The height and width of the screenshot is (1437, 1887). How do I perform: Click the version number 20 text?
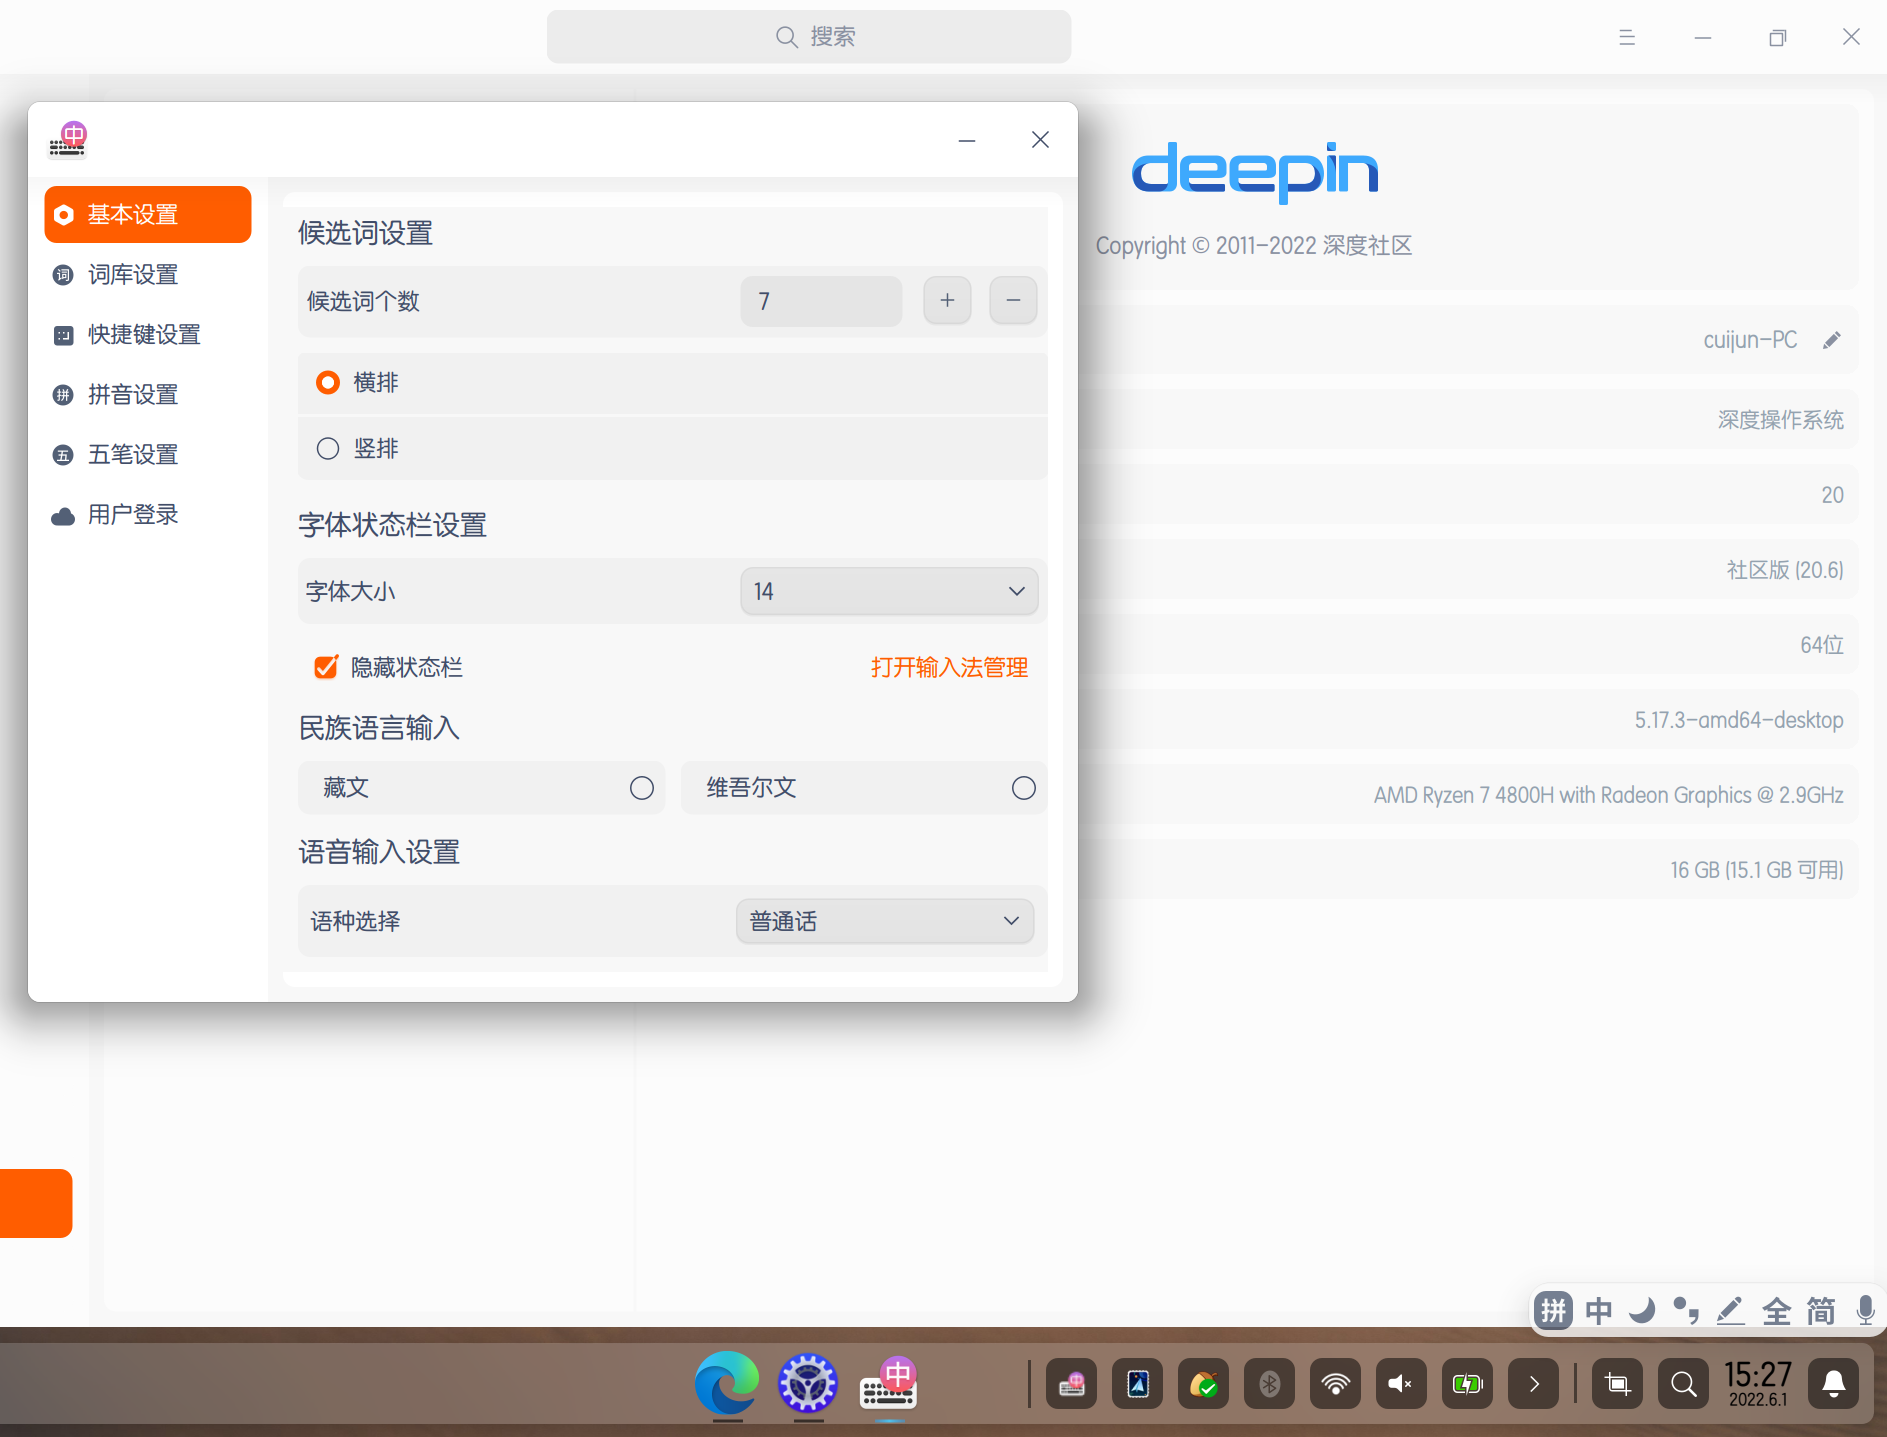click(1832, 495)
